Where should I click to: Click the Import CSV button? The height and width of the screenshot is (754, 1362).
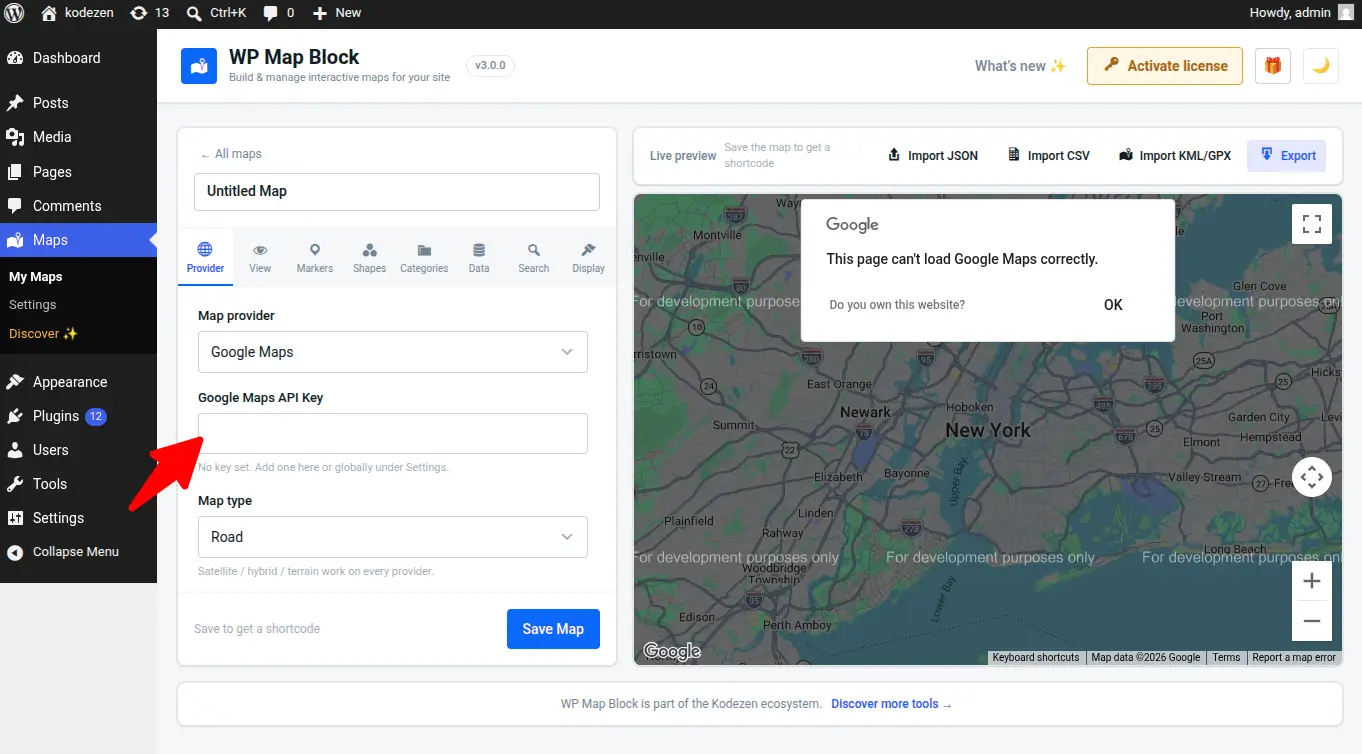pyautogui.click(x=1048, y=156)
